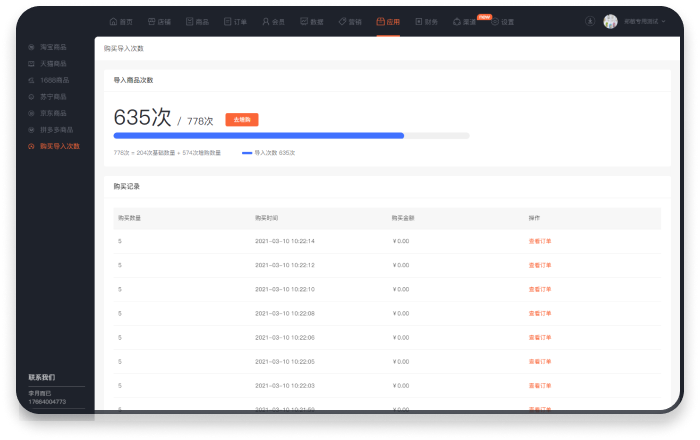
Task: Click the 营销 marketing tag icon
Action: 342,21
